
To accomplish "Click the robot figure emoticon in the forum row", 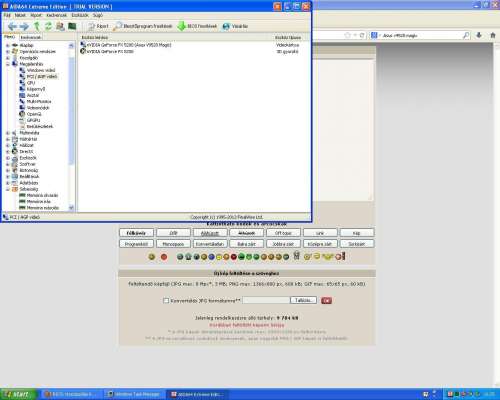I will (x=296, y=256).
